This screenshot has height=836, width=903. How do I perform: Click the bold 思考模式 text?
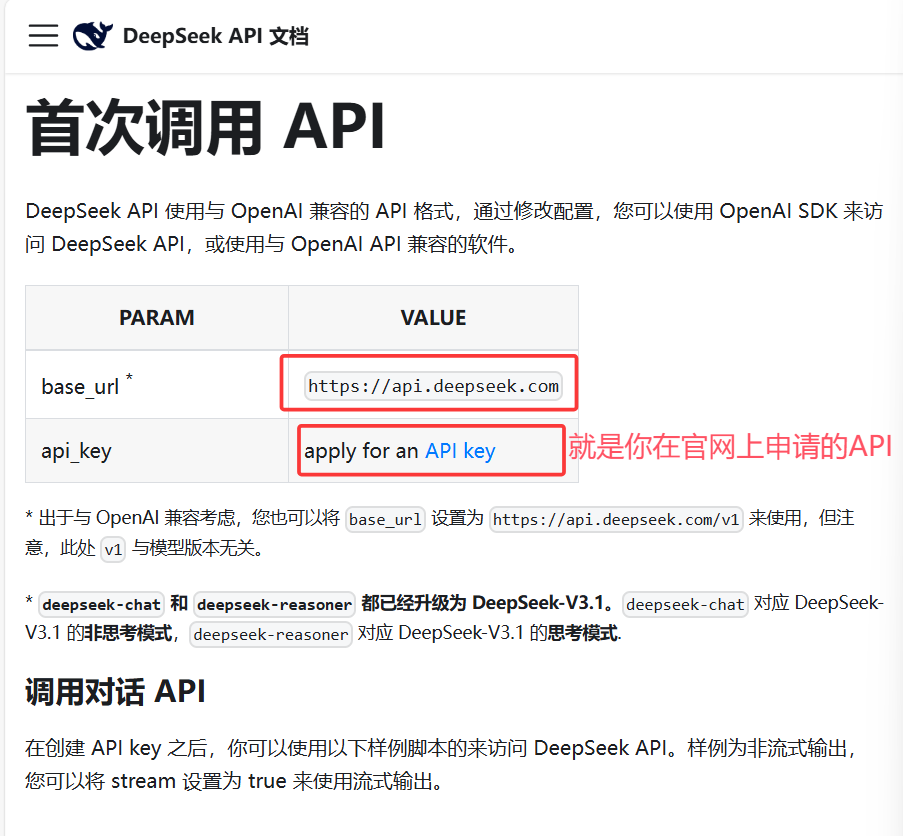click(582, 633)
